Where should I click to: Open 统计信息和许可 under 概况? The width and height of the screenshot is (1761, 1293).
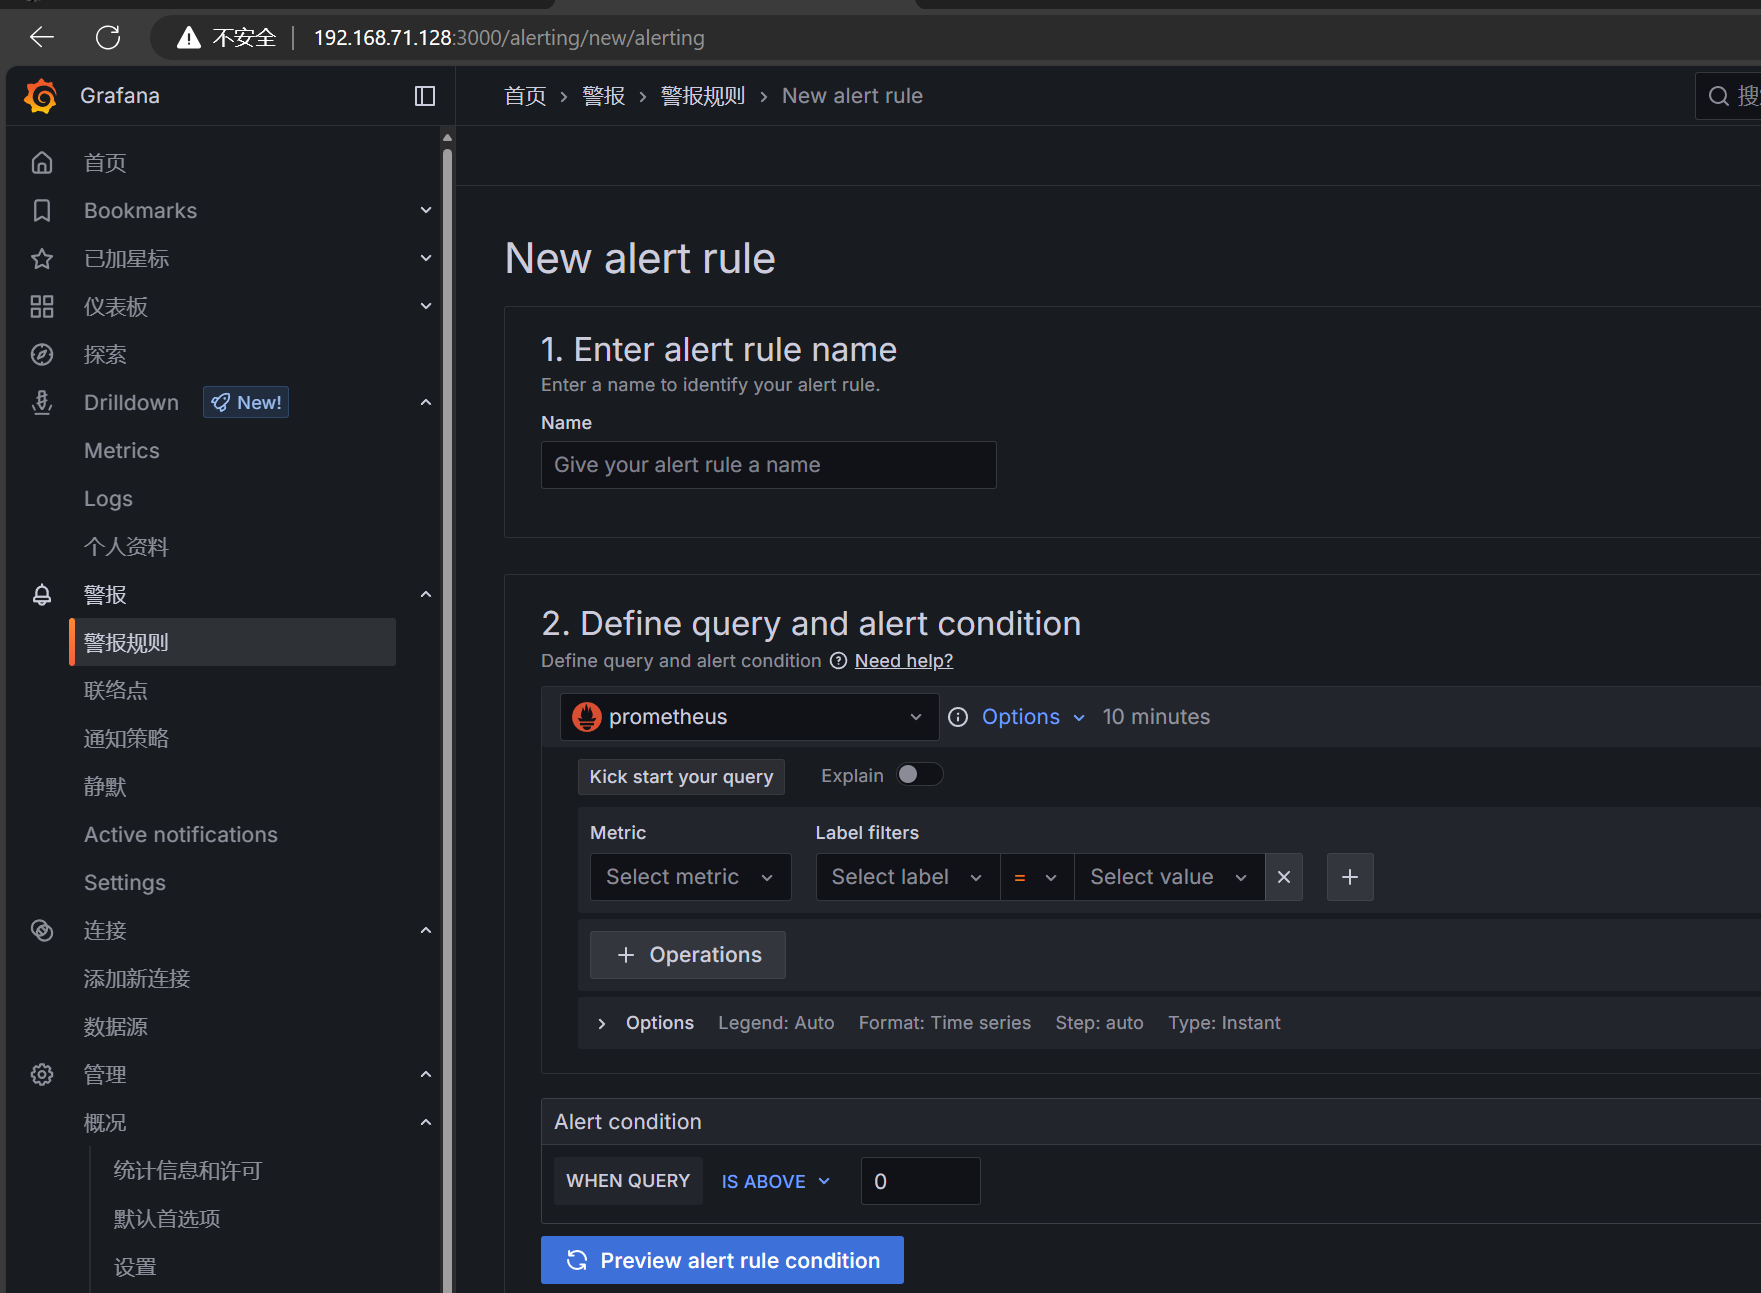[x=188, y=1170]
